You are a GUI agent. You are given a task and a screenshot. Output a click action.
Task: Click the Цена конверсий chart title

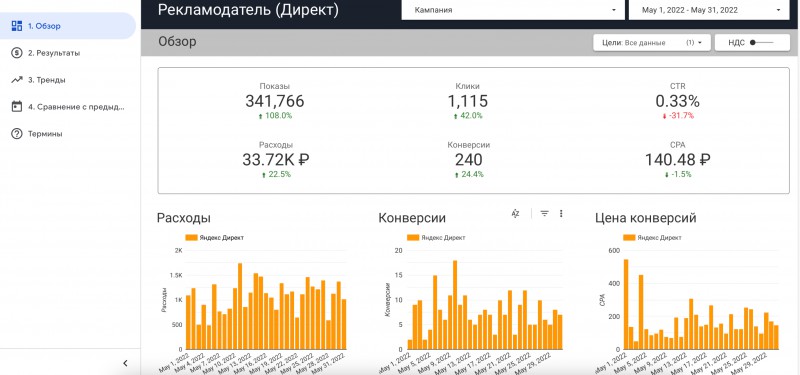pyautogui.click(x=645, y=218)
